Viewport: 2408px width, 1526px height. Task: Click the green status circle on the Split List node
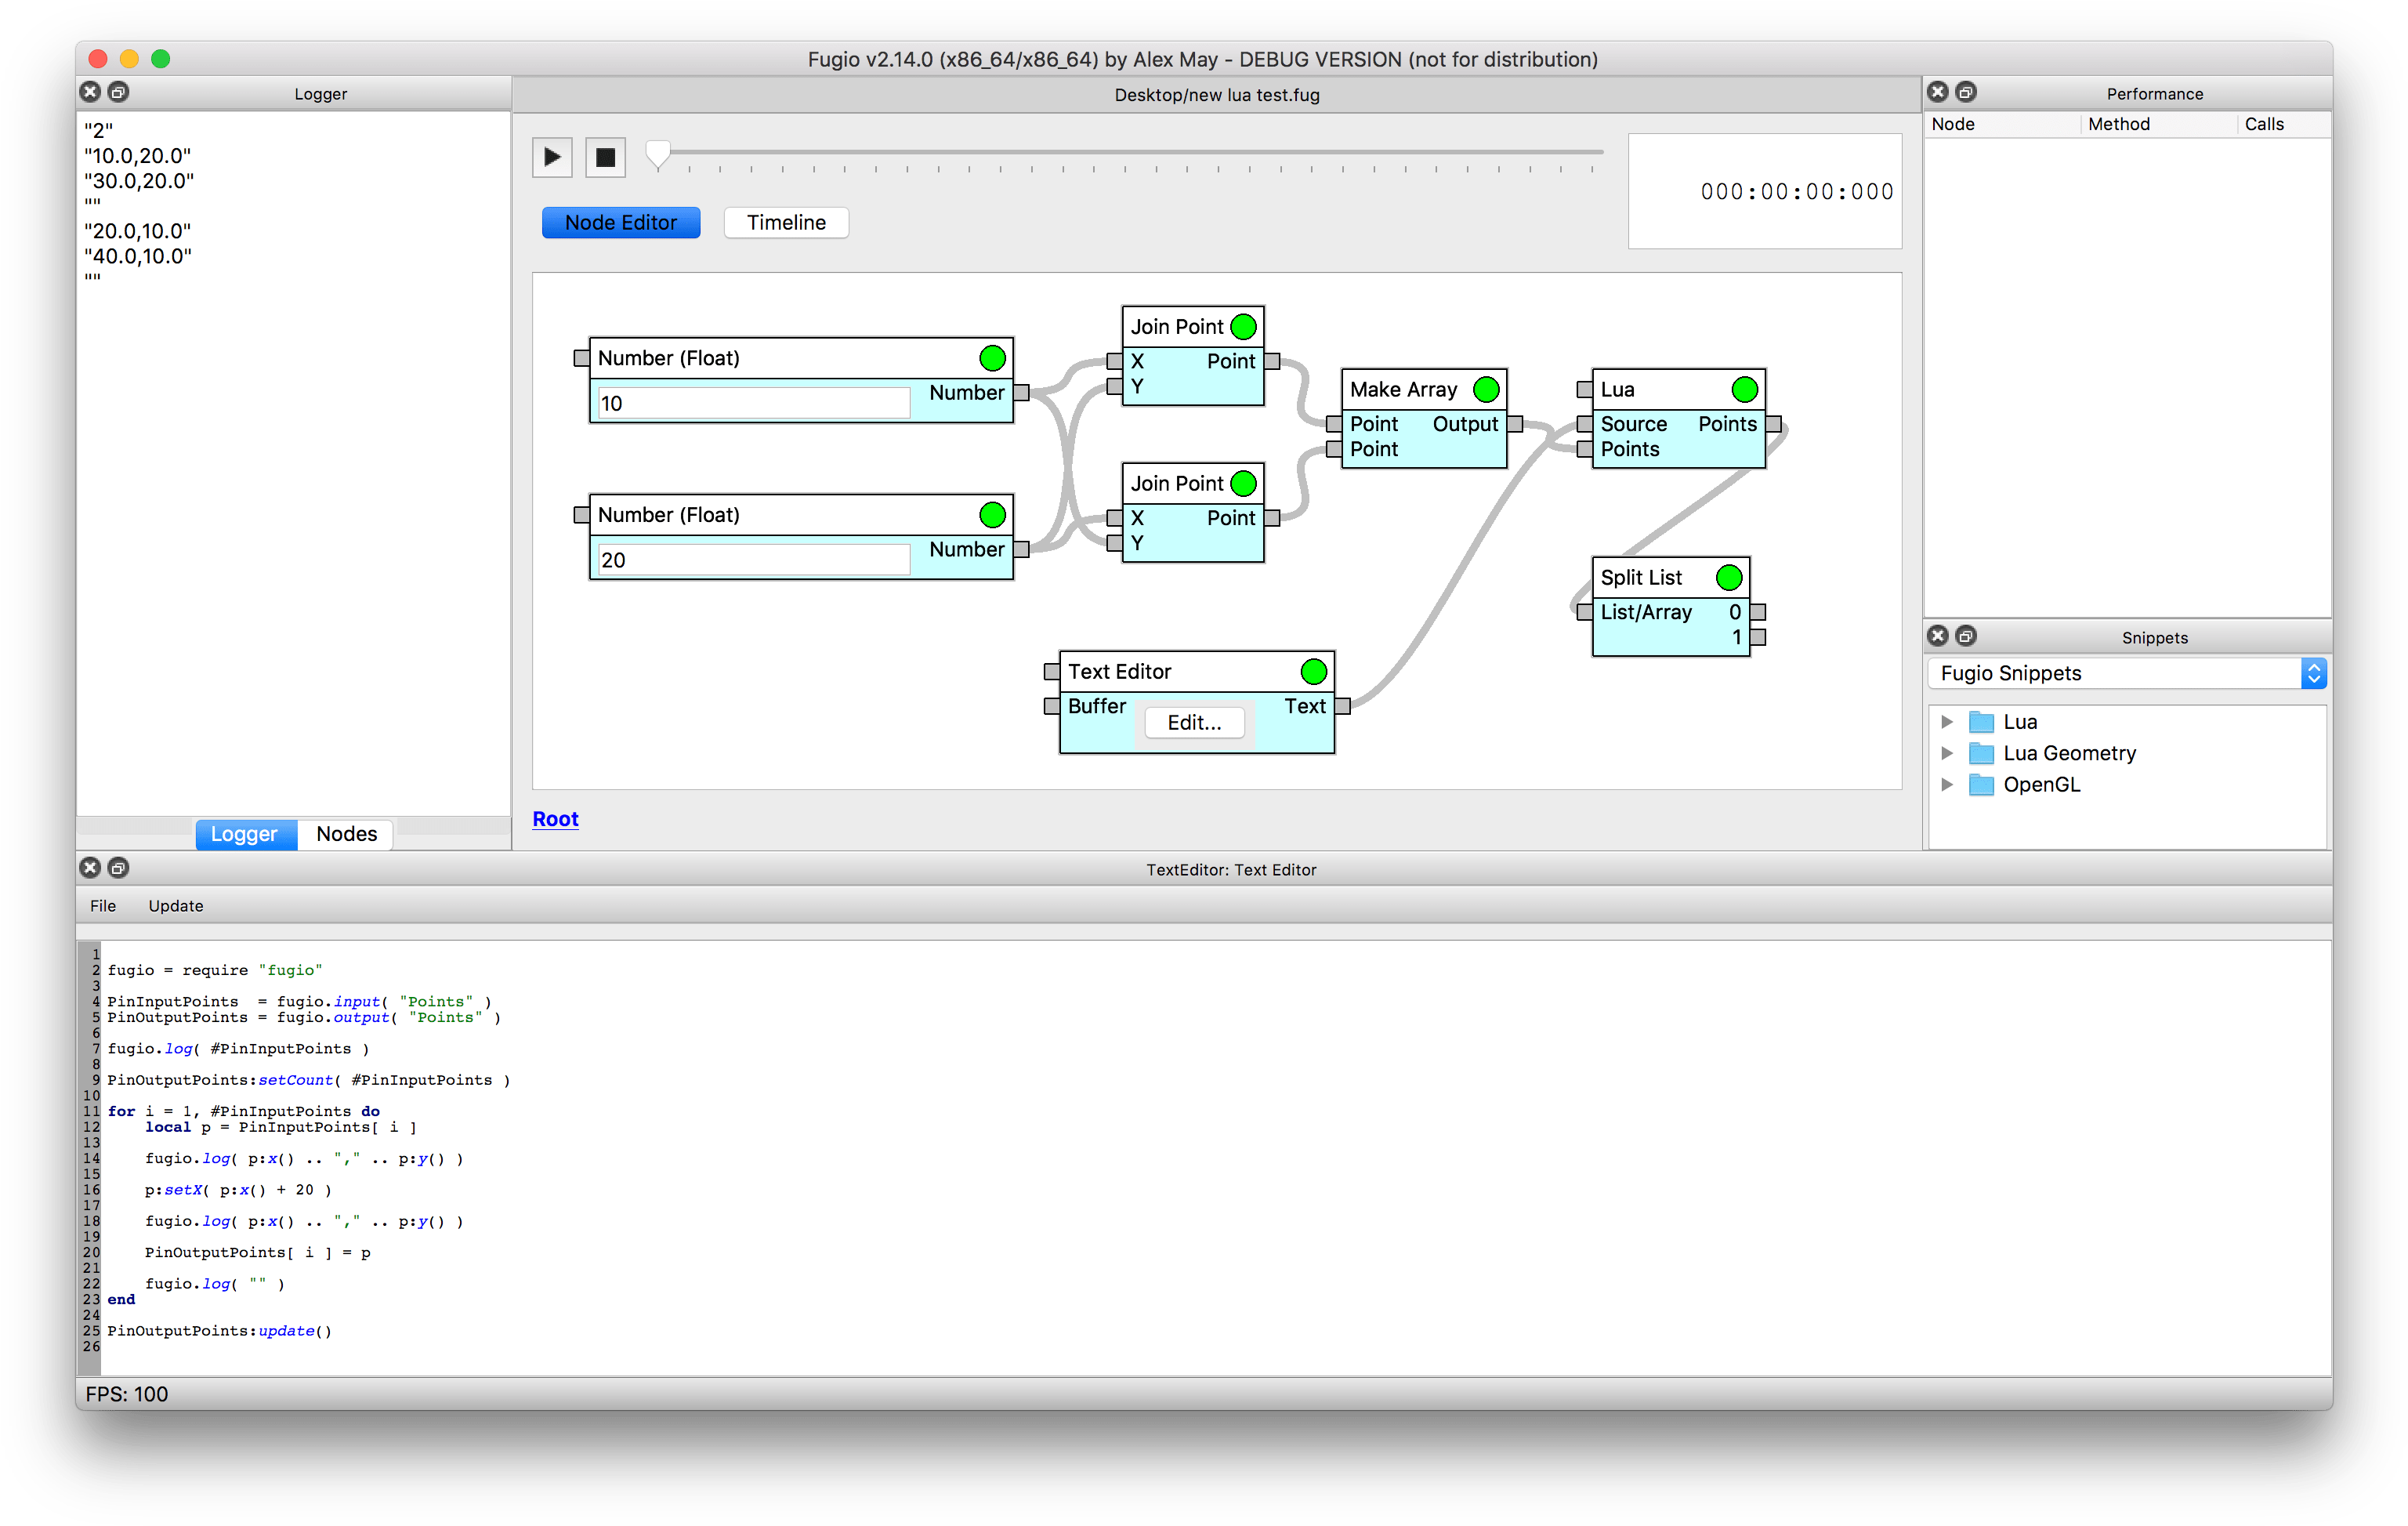pos(1729,577)
